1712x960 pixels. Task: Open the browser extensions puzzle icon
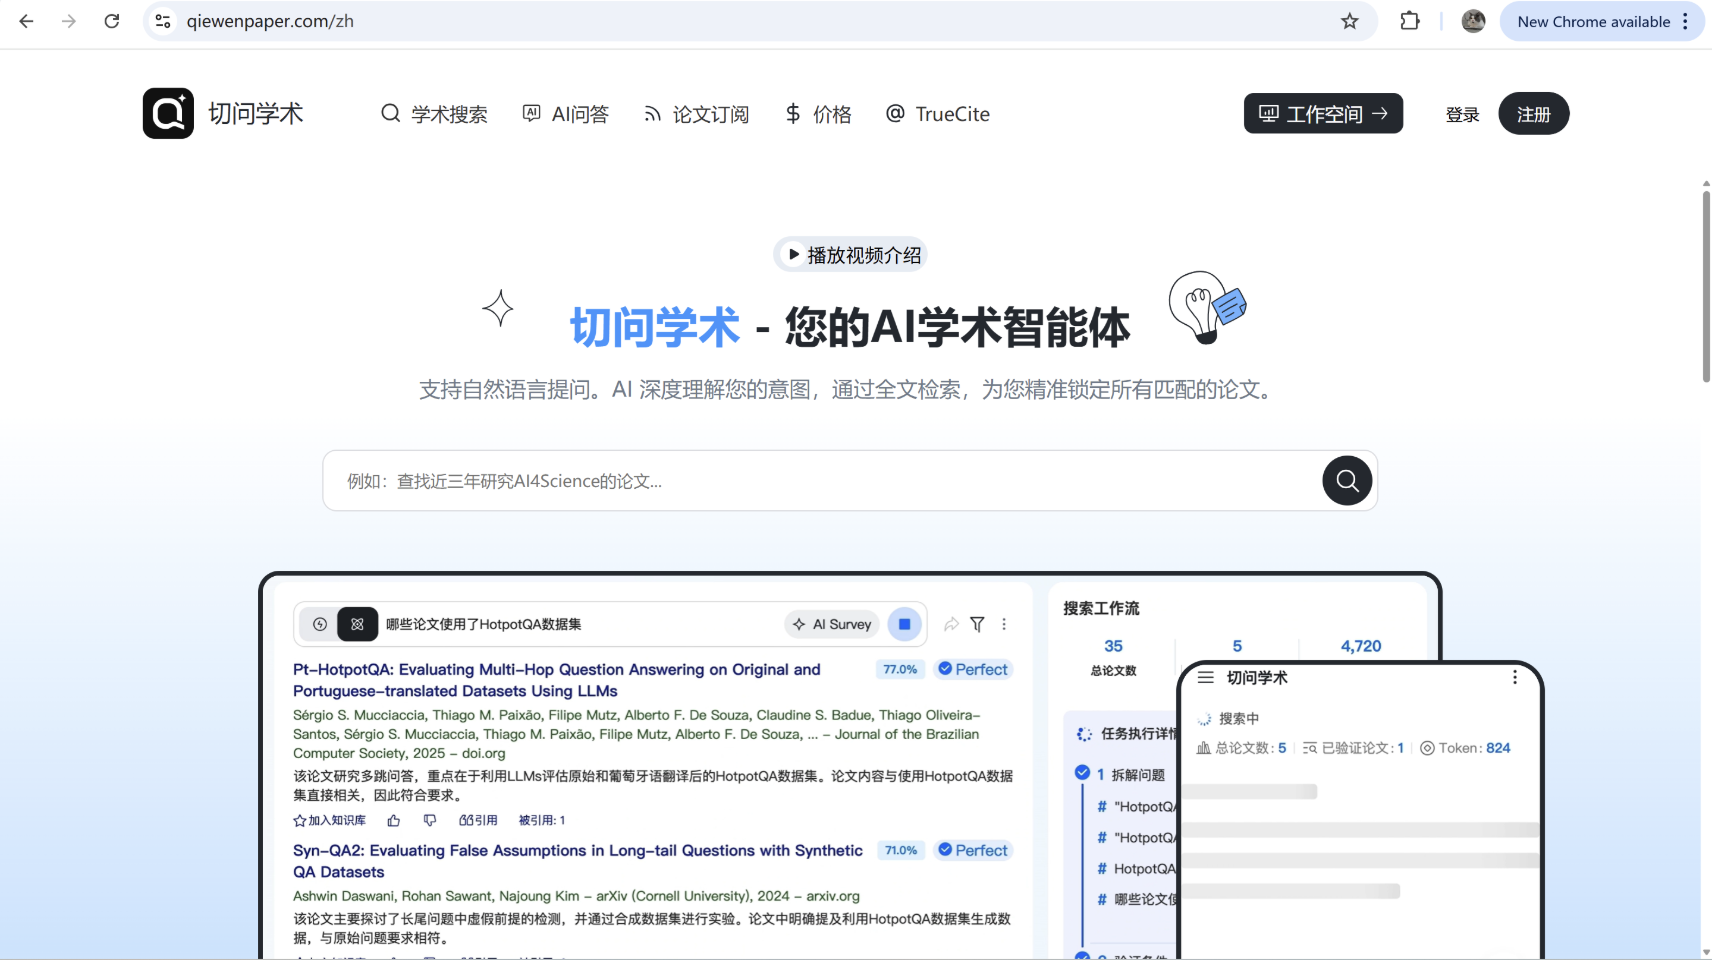[1410, 21]
